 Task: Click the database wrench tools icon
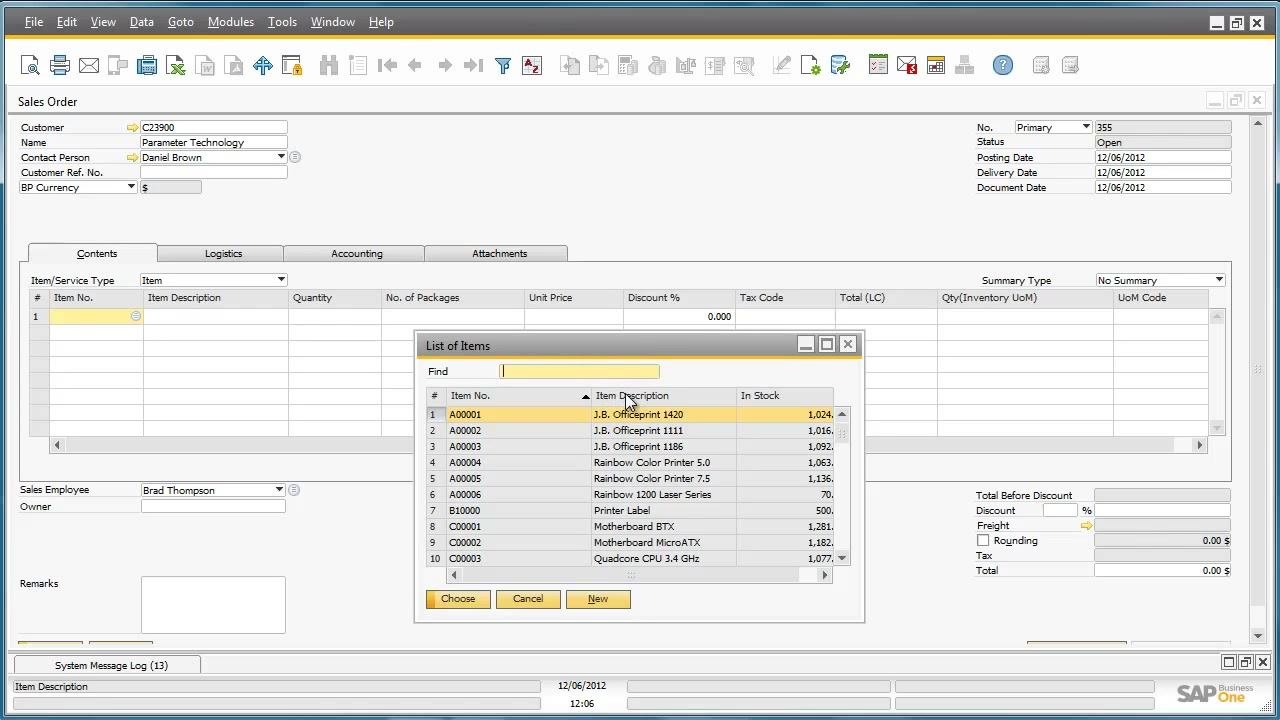tap(840, 66)
